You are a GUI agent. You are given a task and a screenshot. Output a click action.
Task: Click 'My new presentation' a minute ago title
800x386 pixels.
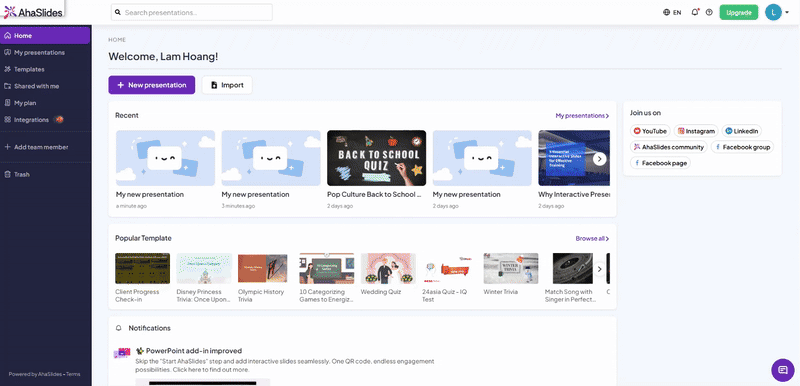point(149,194)
